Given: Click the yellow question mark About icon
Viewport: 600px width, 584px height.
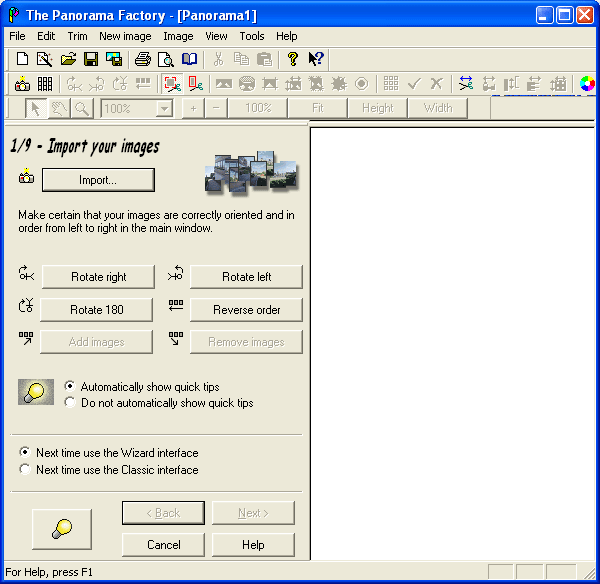Looking at the screenshot, I should pyautogui.click(x=293, y=59).
